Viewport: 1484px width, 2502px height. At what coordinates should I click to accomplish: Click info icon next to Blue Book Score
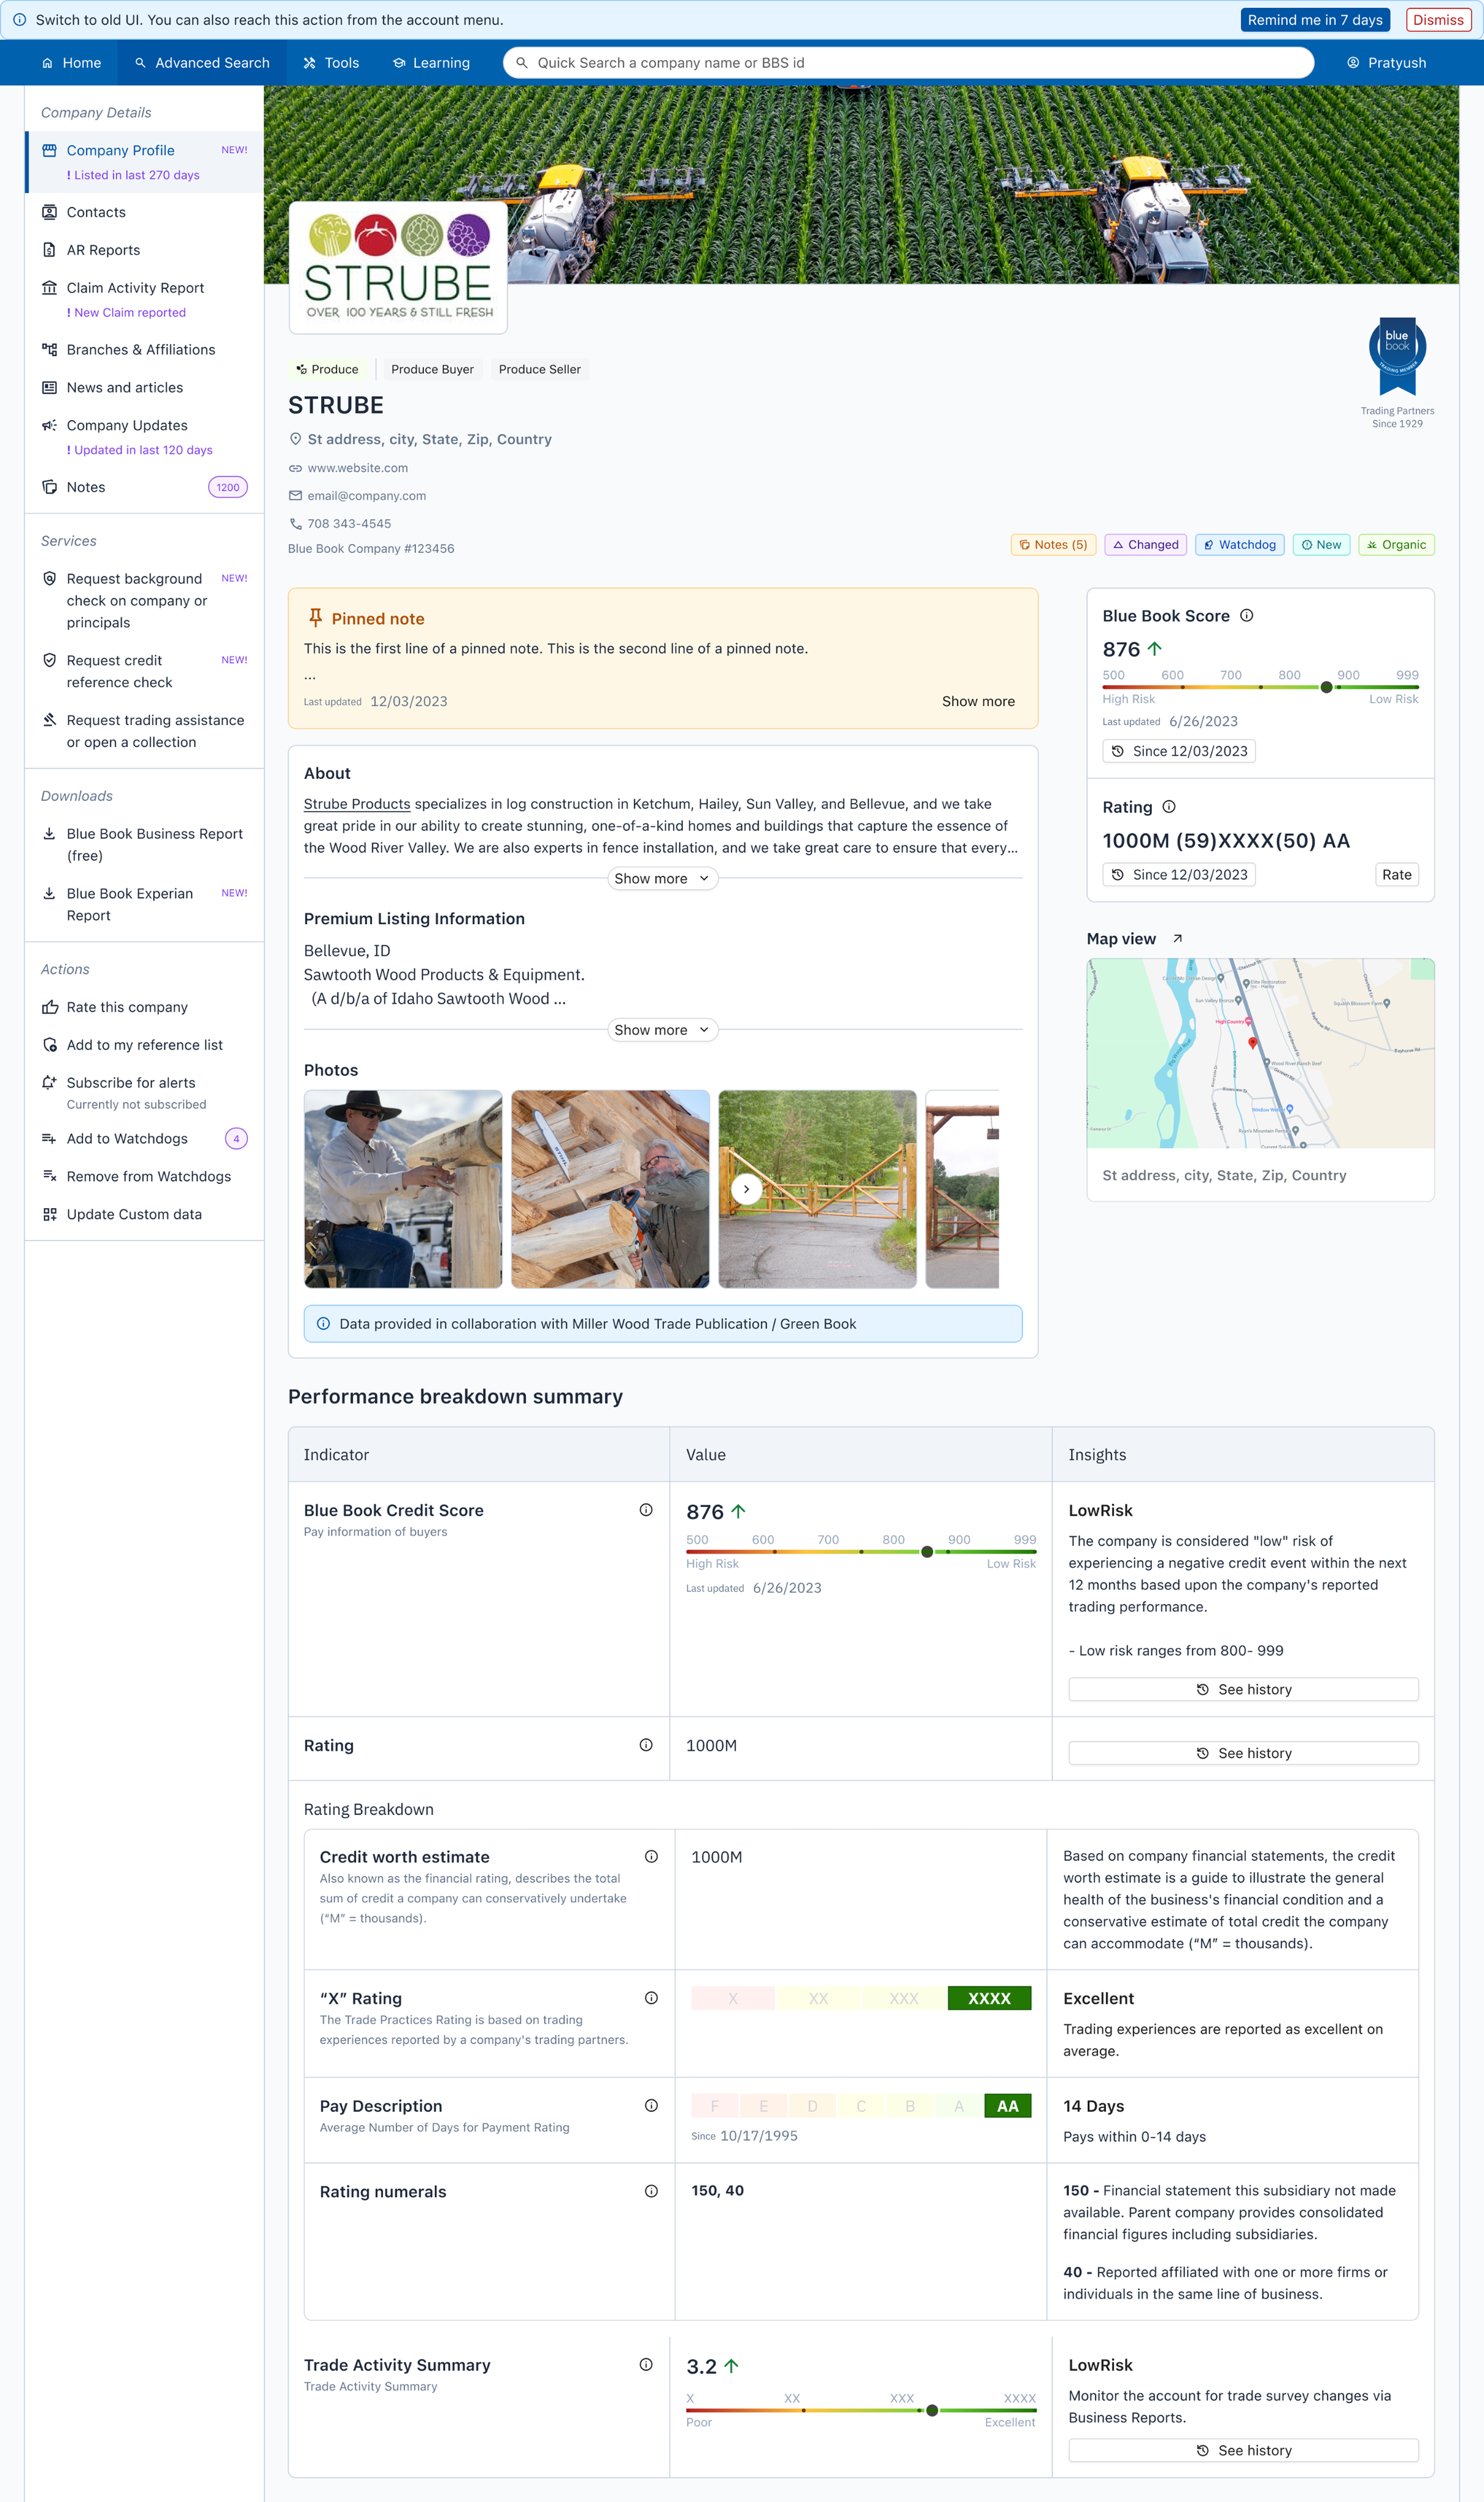pos(1246,616)
